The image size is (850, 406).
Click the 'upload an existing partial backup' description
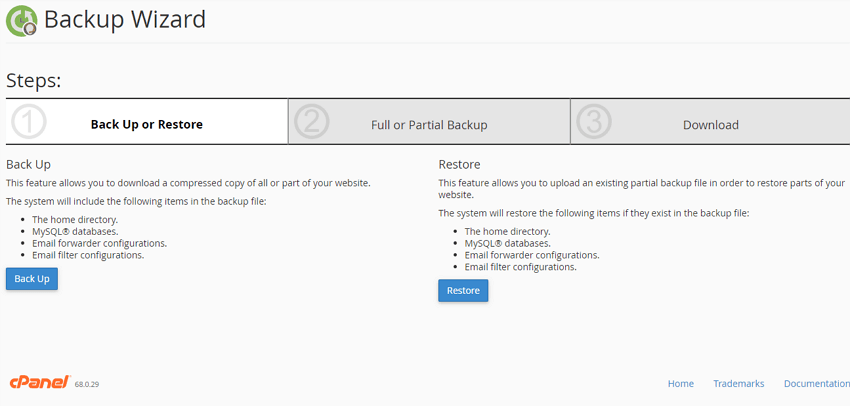pos(642,189)
